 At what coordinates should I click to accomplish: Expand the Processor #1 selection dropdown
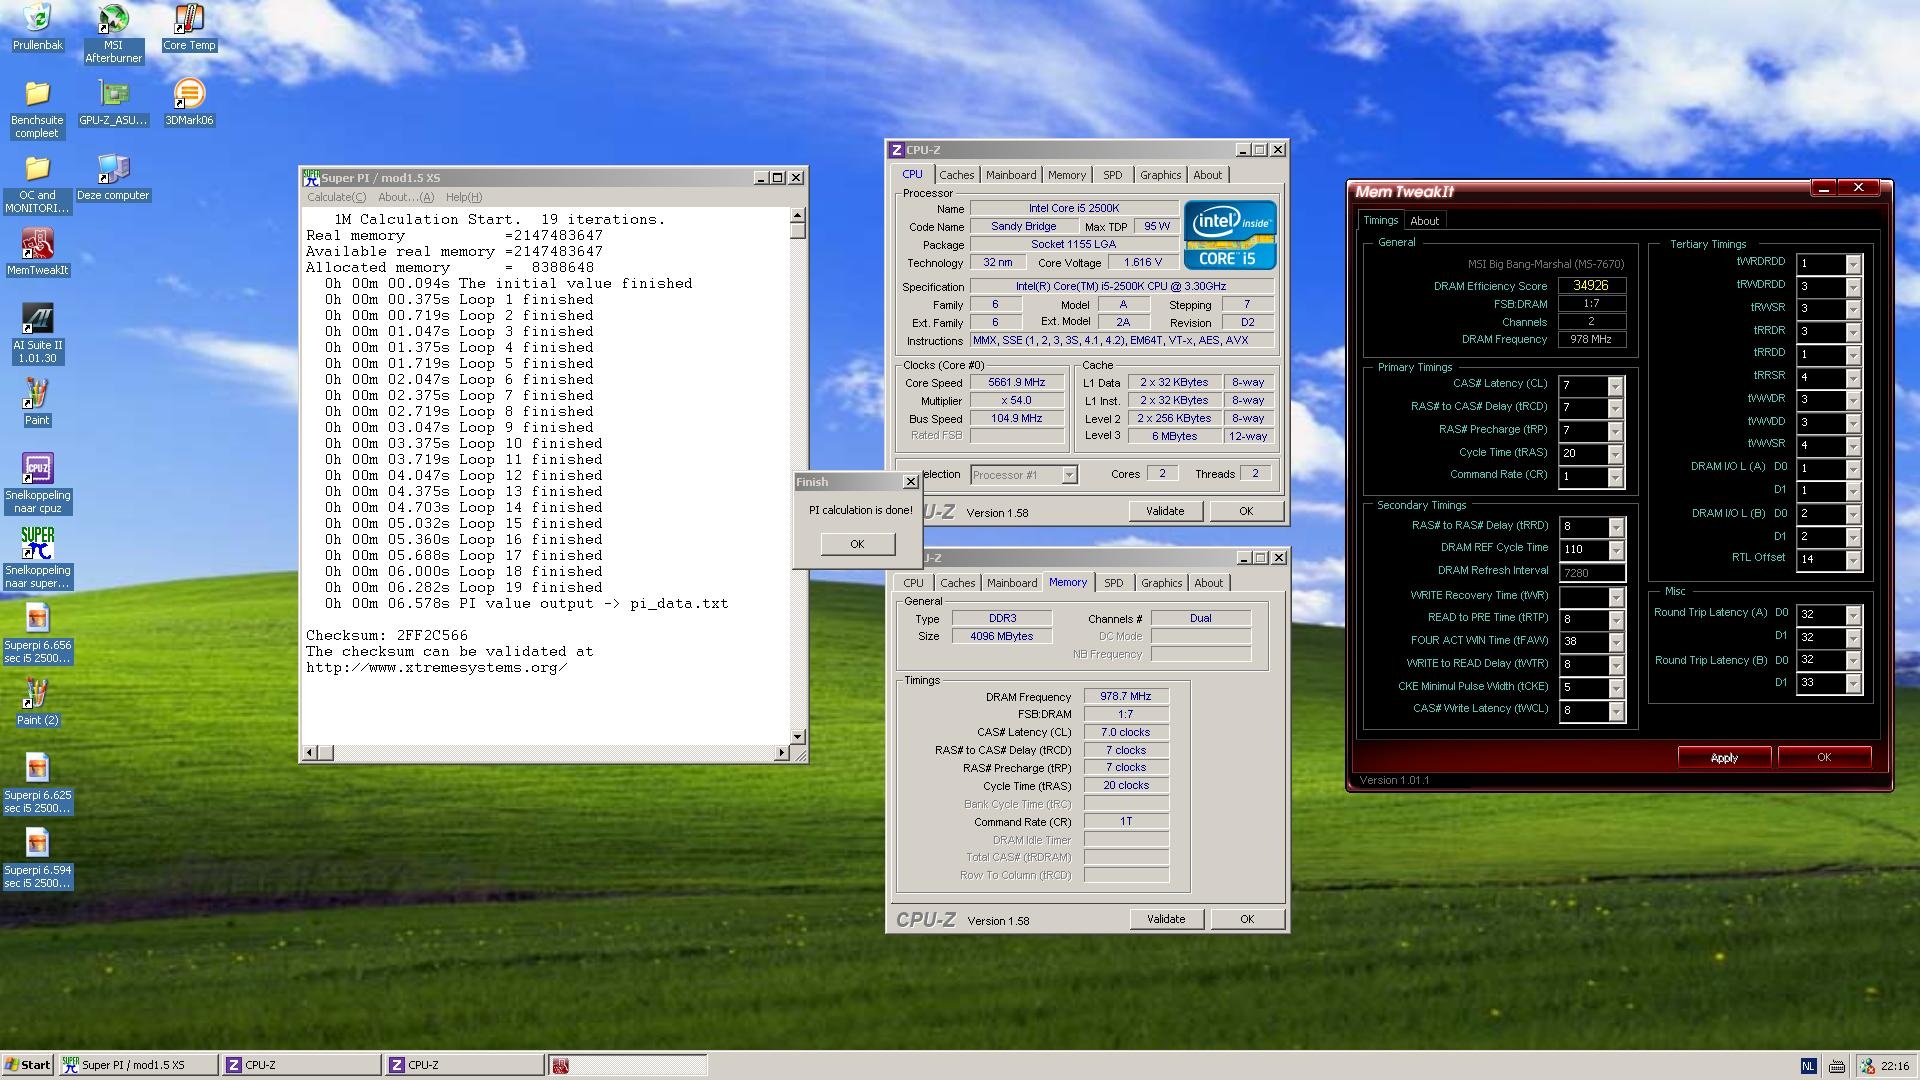(x=1069, y=475)
